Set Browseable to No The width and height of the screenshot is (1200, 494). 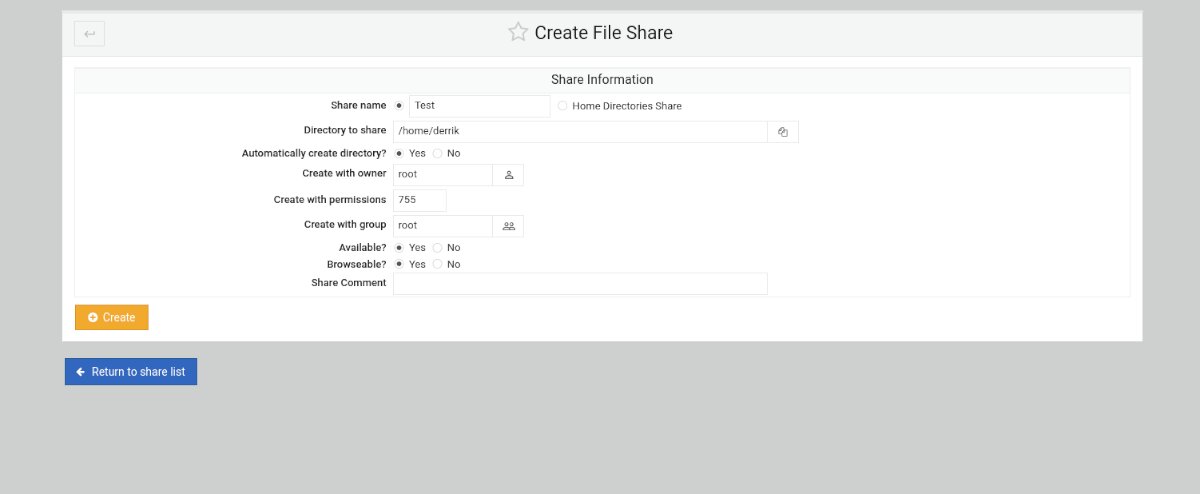click(438, 265)
